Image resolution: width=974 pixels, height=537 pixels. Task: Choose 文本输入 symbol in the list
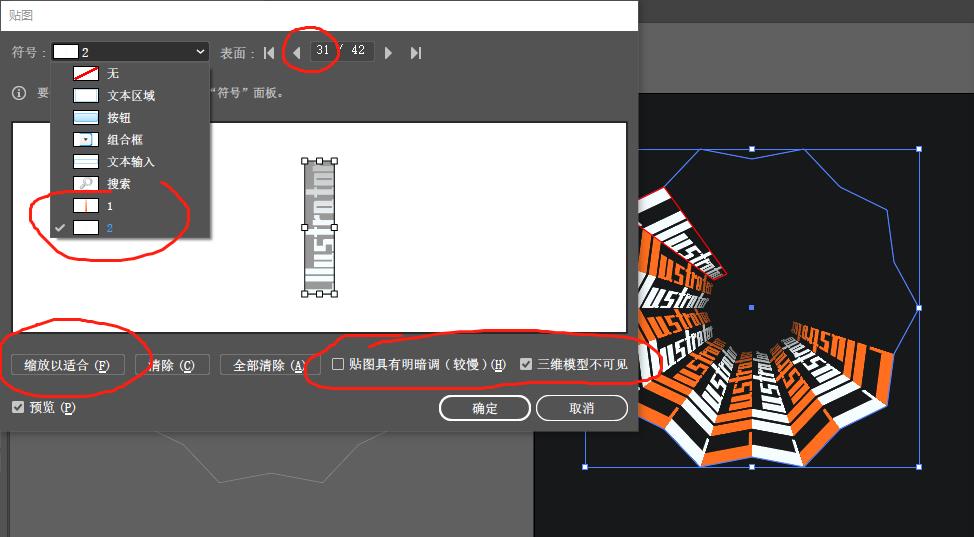click(x=130, y=162)
